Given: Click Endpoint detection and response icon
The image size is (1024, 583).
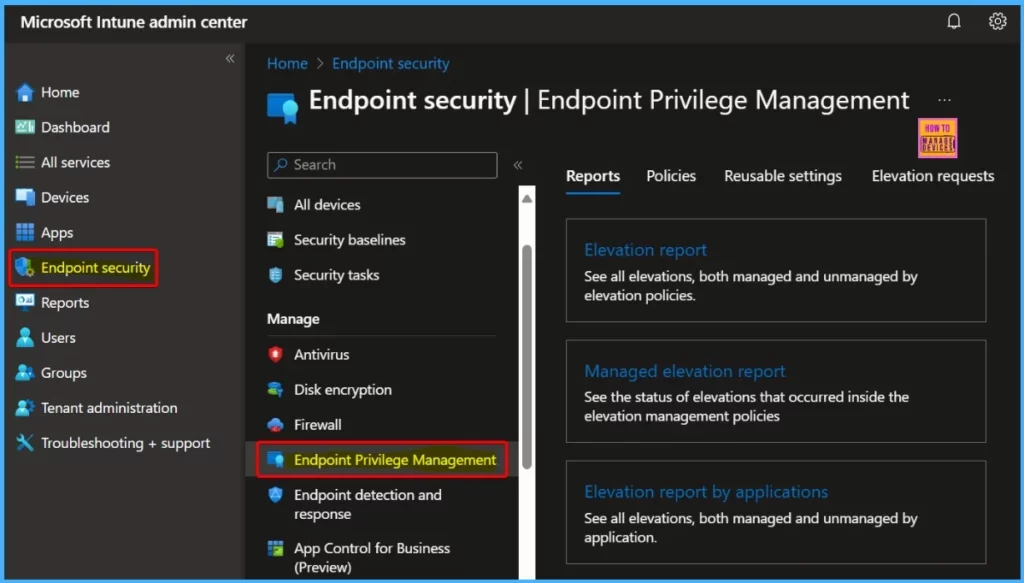Looking at the screenshot, I should click(x=276, y=496).
